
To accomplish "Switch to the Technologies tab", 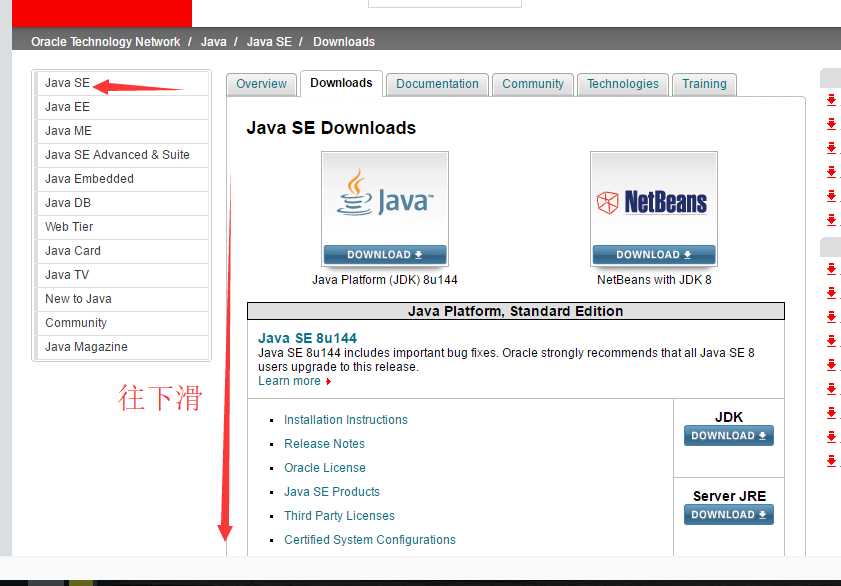I will (x=623, y=84).
